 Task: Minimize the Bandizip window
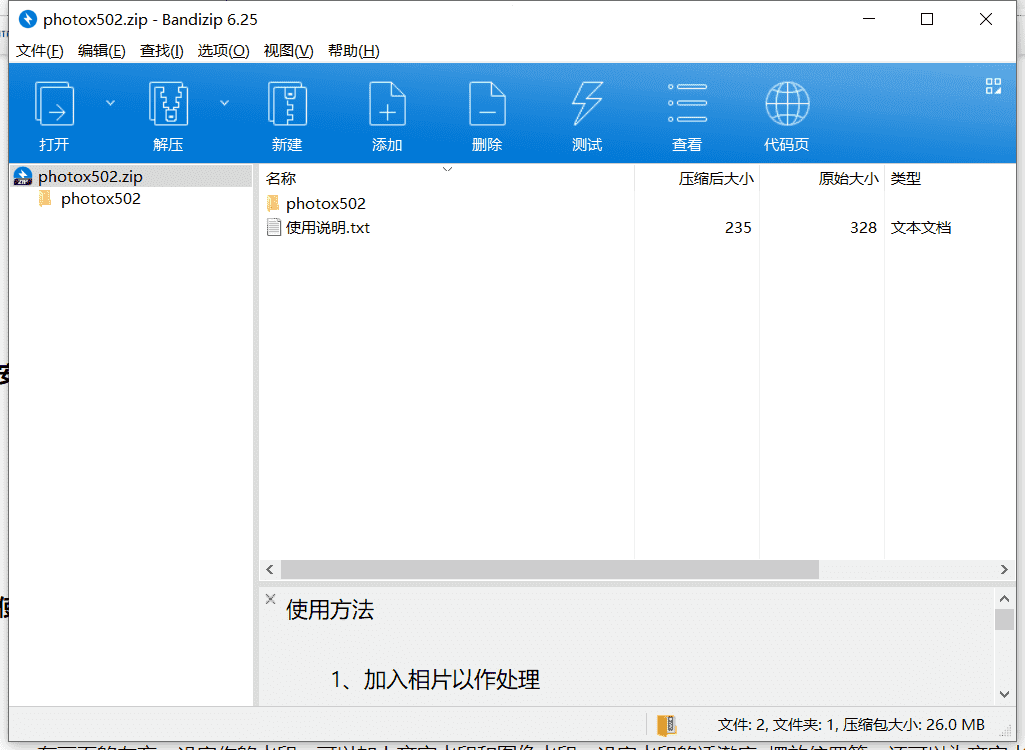(869, 19)
